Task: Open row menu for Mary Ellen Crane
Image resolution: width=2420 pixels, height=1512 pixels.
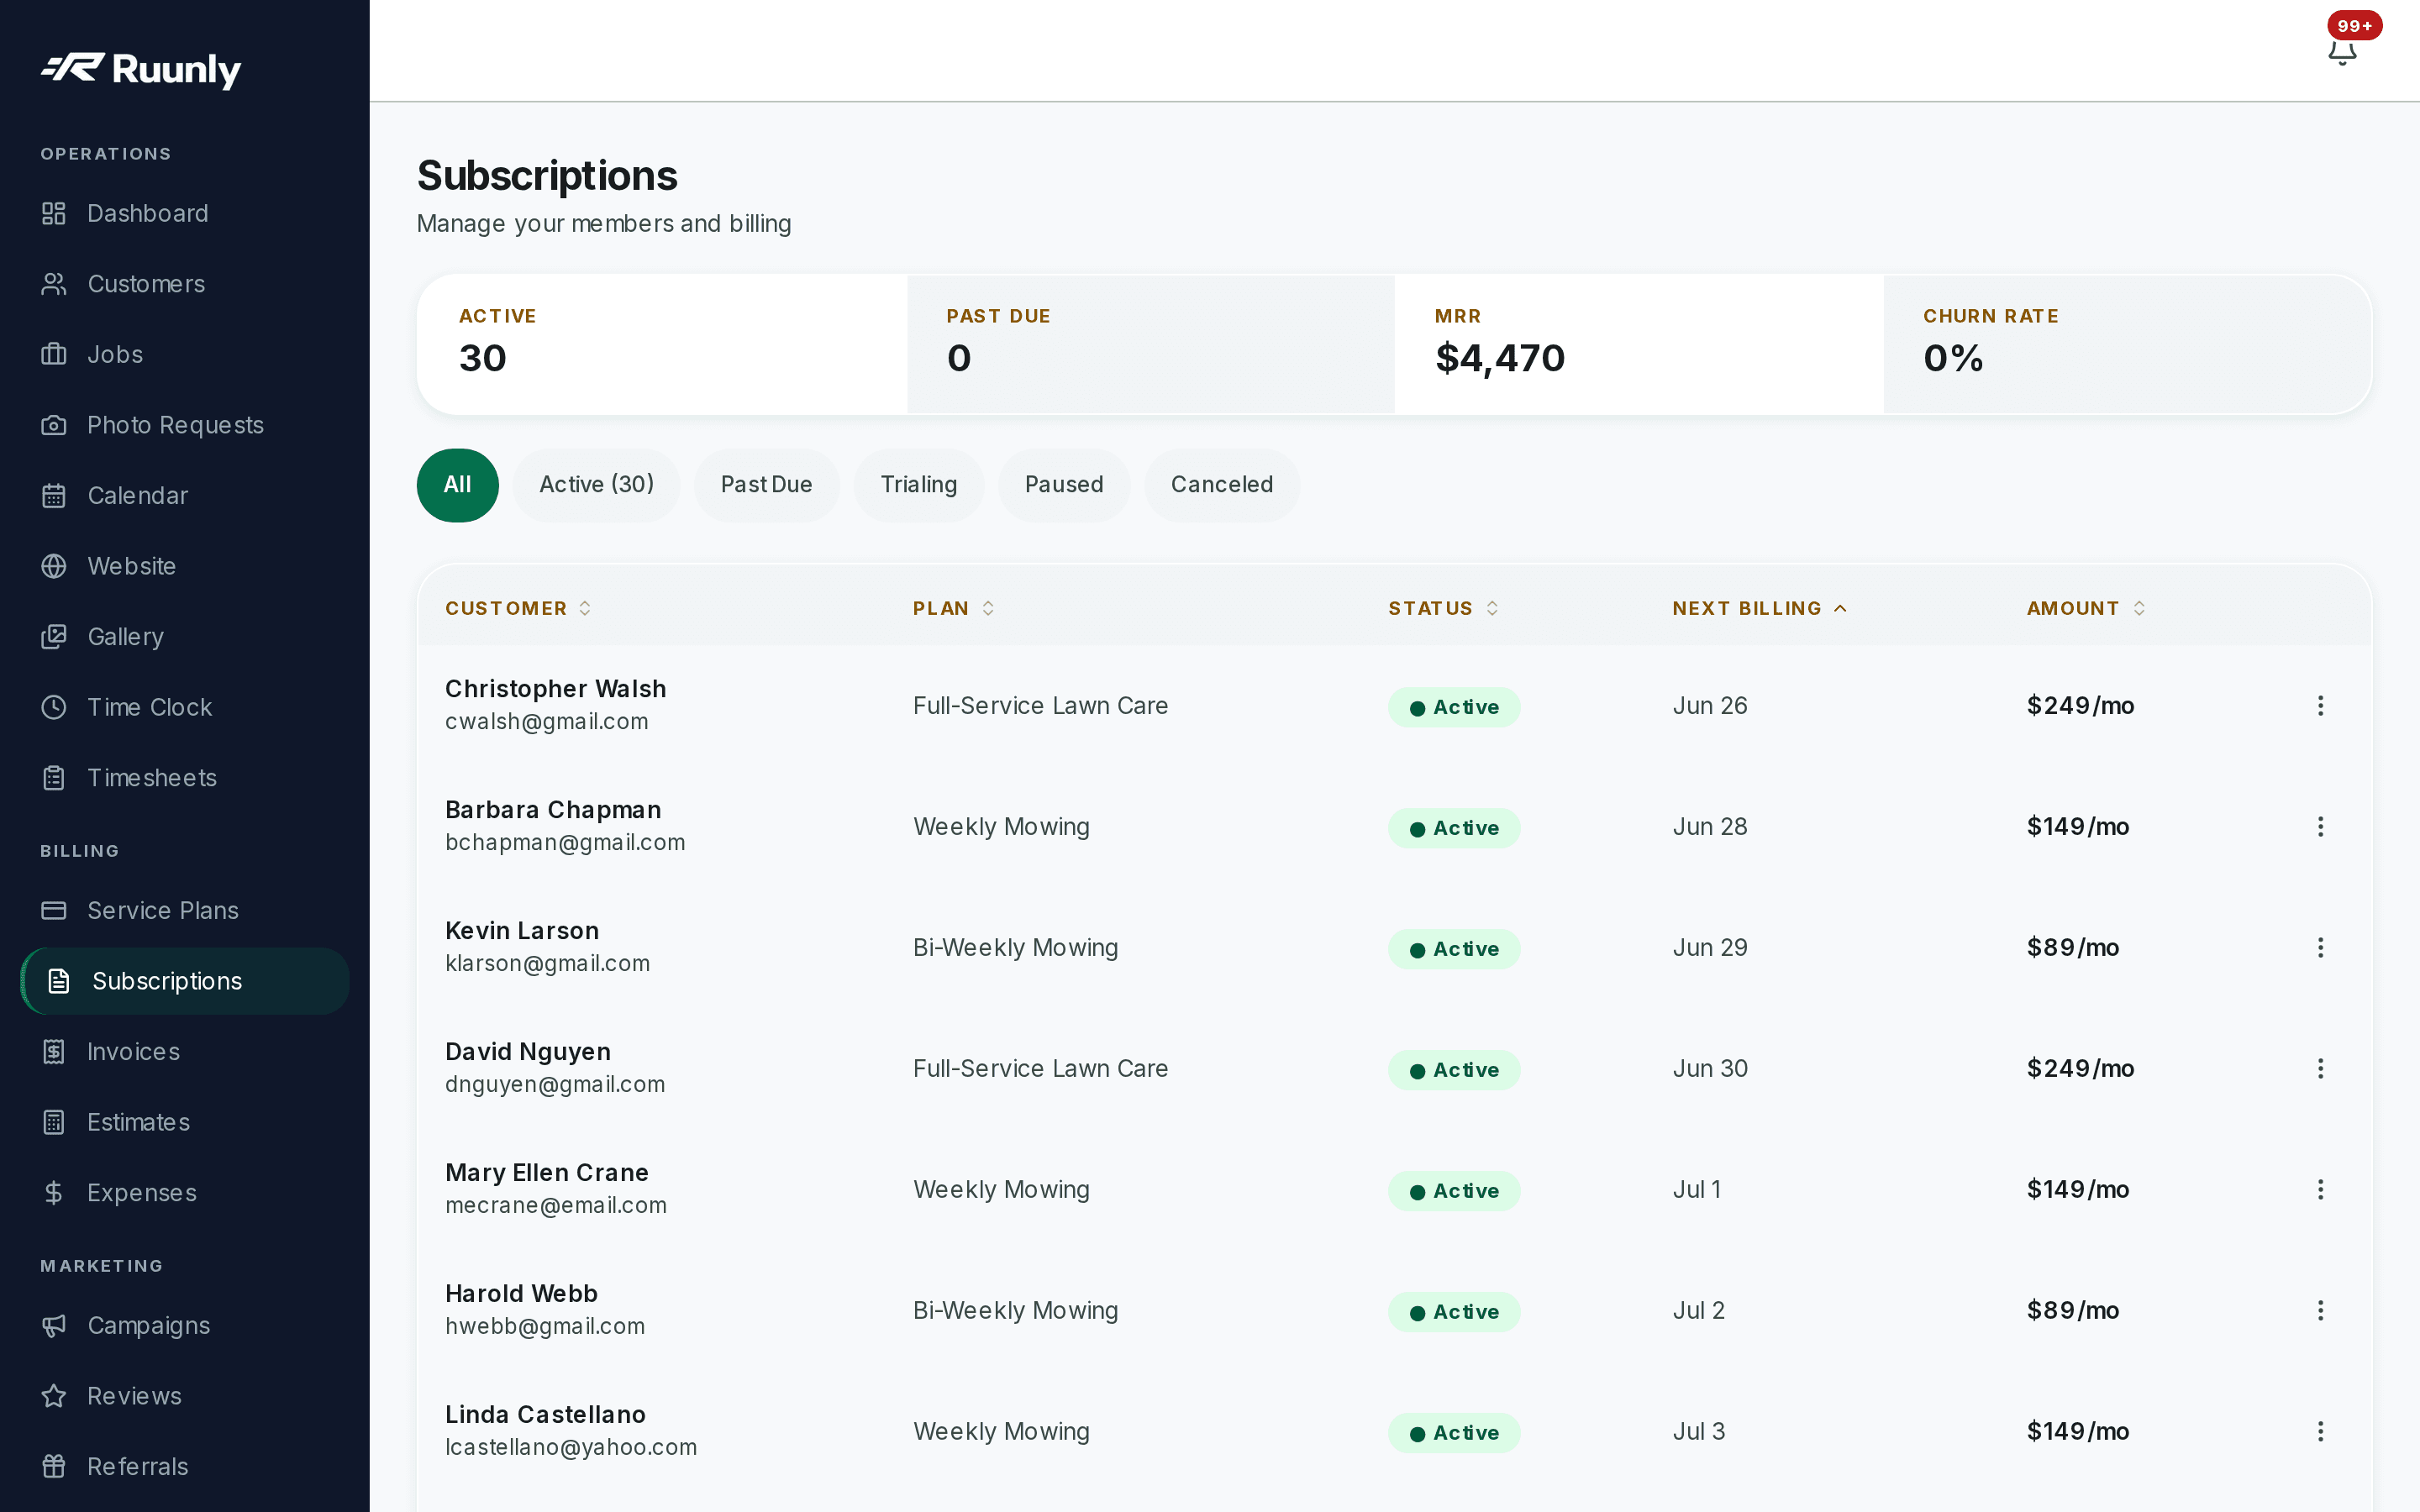Action: pos(2320,1190)
